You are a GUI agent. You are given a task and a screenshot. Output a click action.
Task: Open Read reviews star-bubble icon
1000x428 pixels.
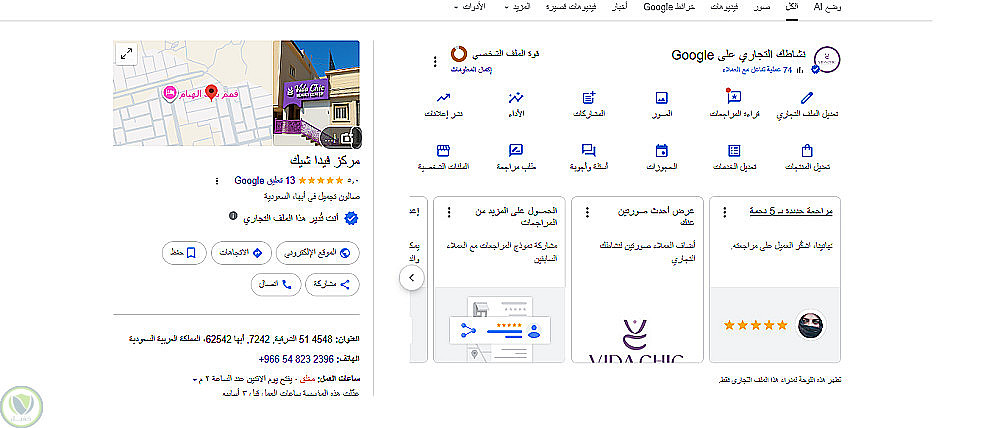734,97
